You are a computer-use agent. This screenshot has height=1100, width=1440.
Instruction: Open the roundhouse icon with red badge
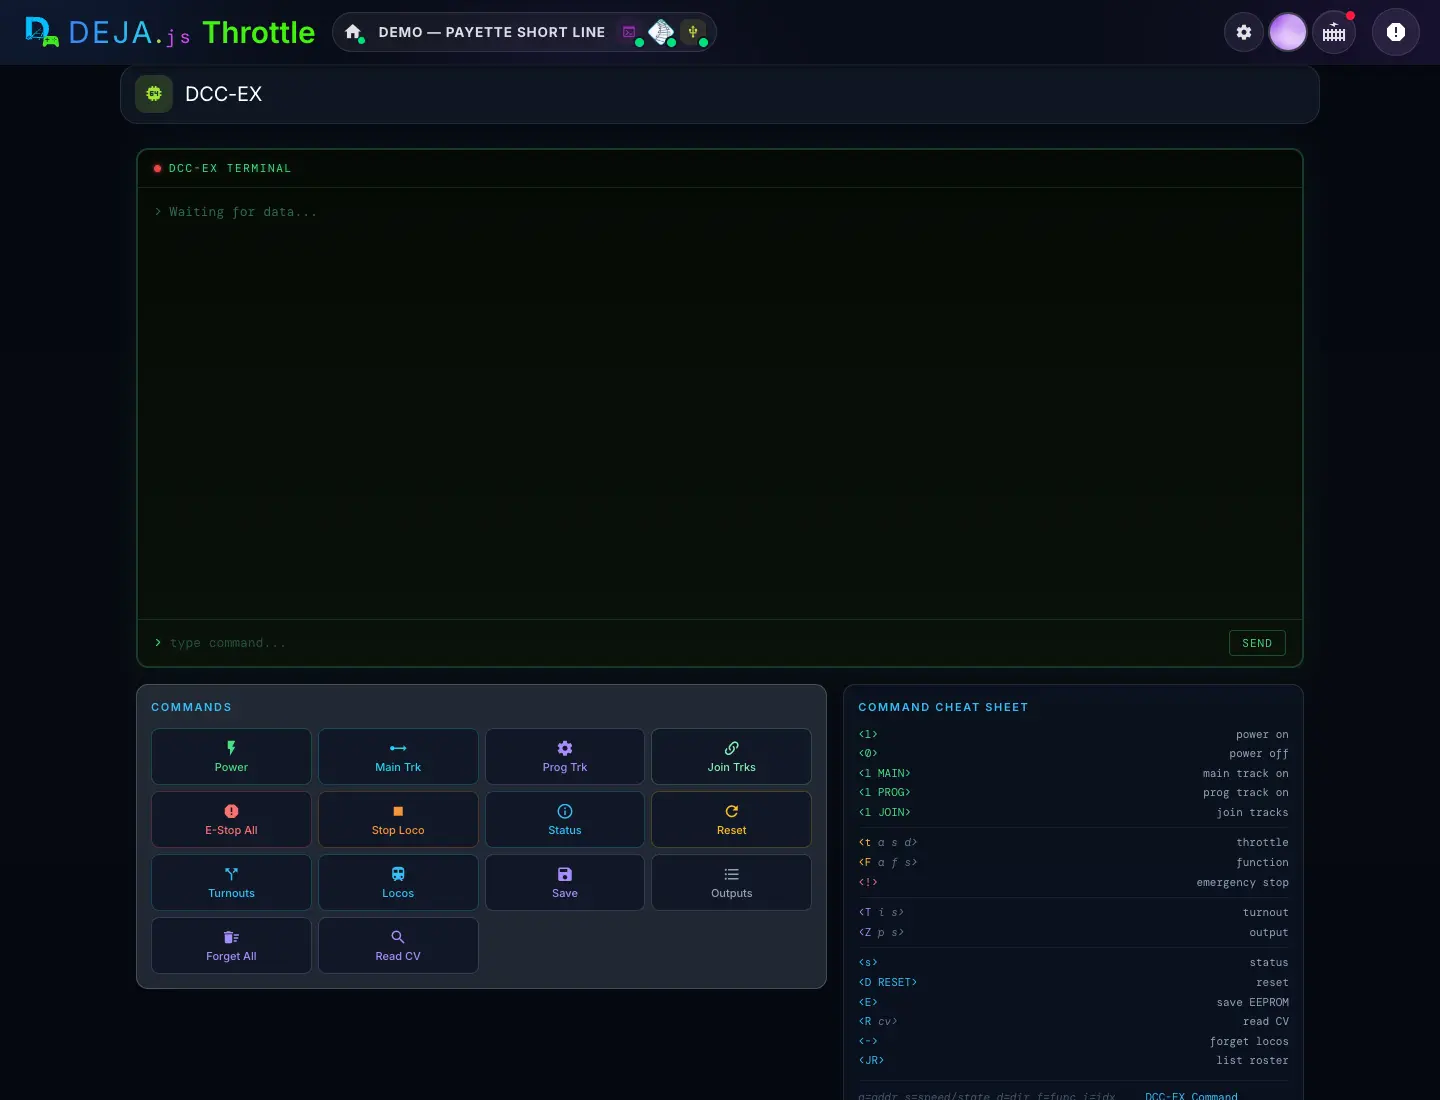tap(1334, 32)
